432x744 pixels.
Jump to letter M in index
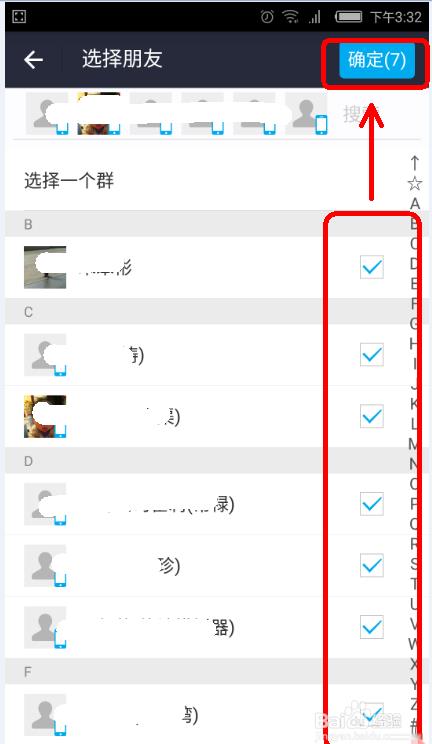coord(414,444)
